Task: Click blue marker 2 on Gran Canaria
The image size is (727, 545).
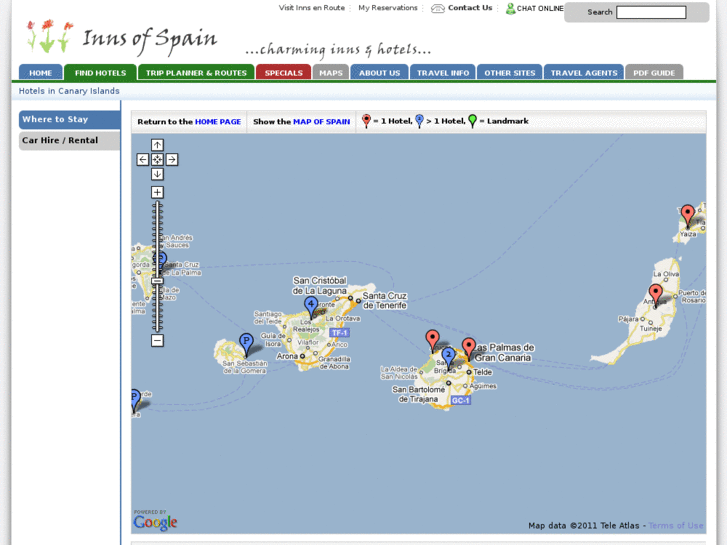Action: [448, 357]
